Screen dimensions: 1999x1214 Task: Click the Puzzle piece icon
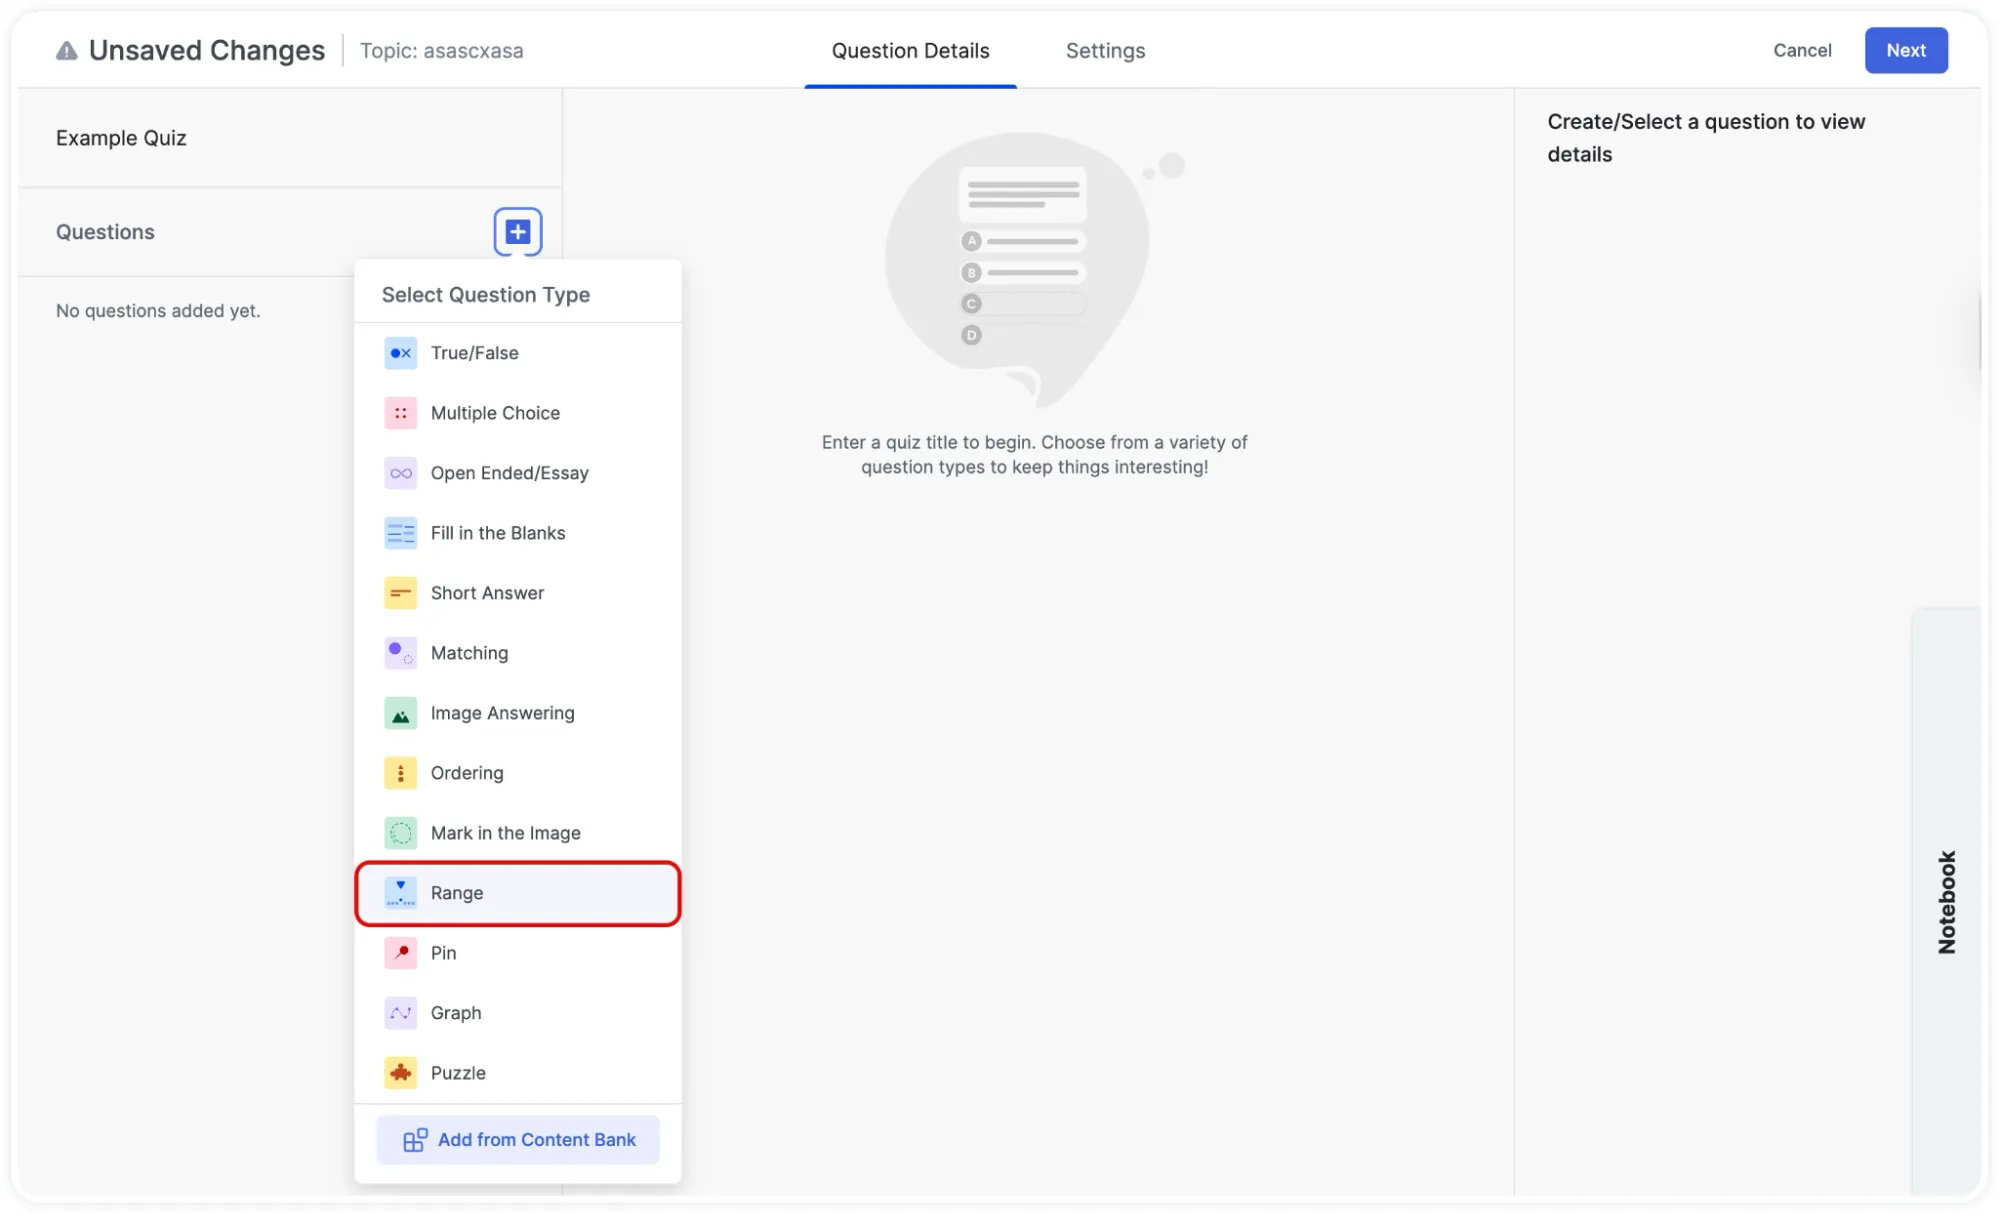[400, 1073]
